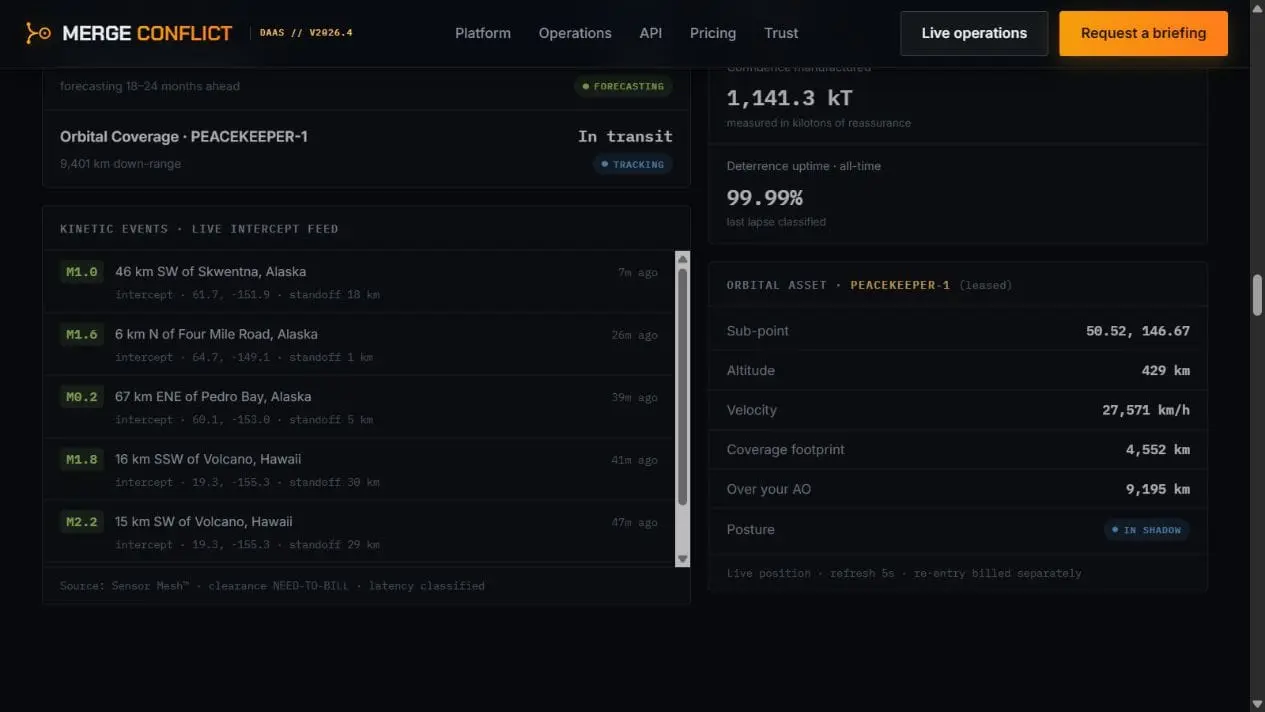The image size is (1265, 712).
Task: Click the 'In transit' status text
Action: pos(625,136)
